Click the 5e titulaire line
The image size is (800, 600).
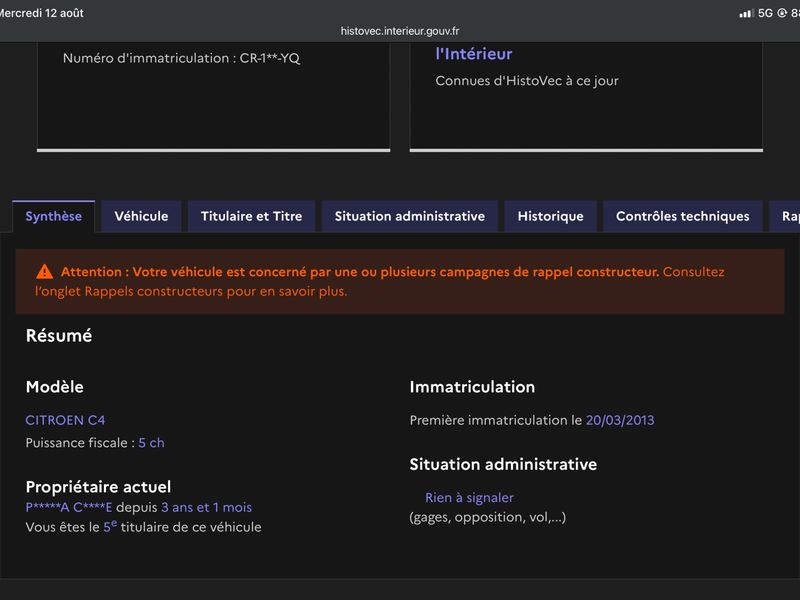coord(143,527)
